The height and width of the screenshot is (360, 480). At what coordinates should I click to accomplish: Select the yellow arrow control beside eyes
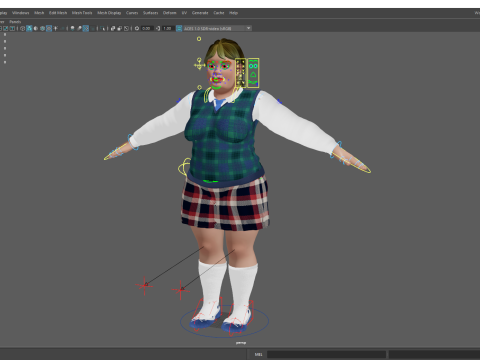point(199,64)
